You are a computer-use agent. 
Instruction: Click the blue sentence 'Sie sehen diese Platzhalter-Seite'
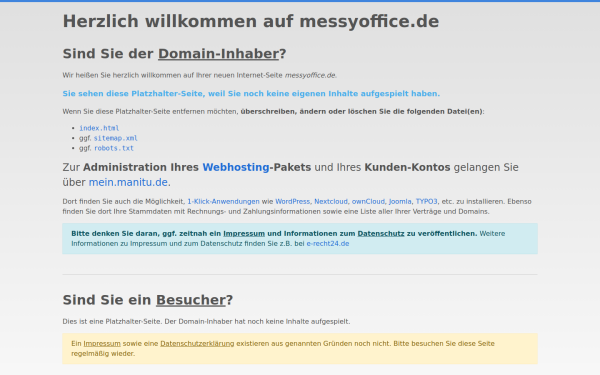pyautogui.click(x=251, y=94)
